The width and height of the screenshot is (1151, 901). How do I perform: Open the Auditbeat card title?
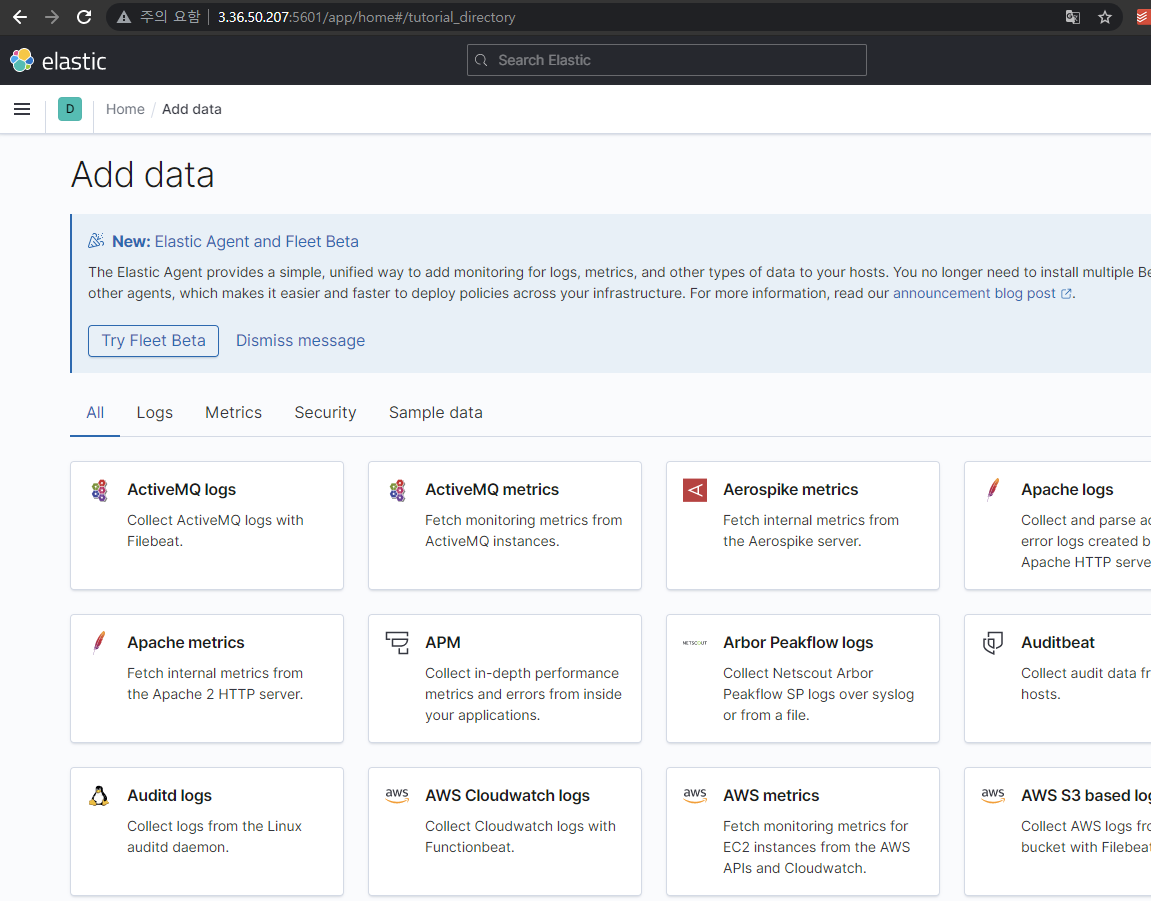pyautogui.click(x=1058, y=643)
